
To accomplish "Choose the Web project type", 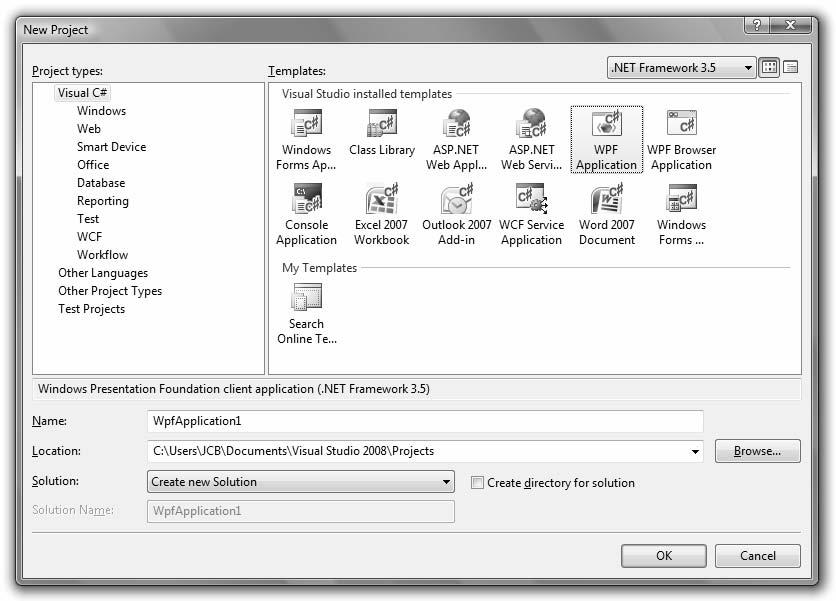I will click(x=89, y=129).
